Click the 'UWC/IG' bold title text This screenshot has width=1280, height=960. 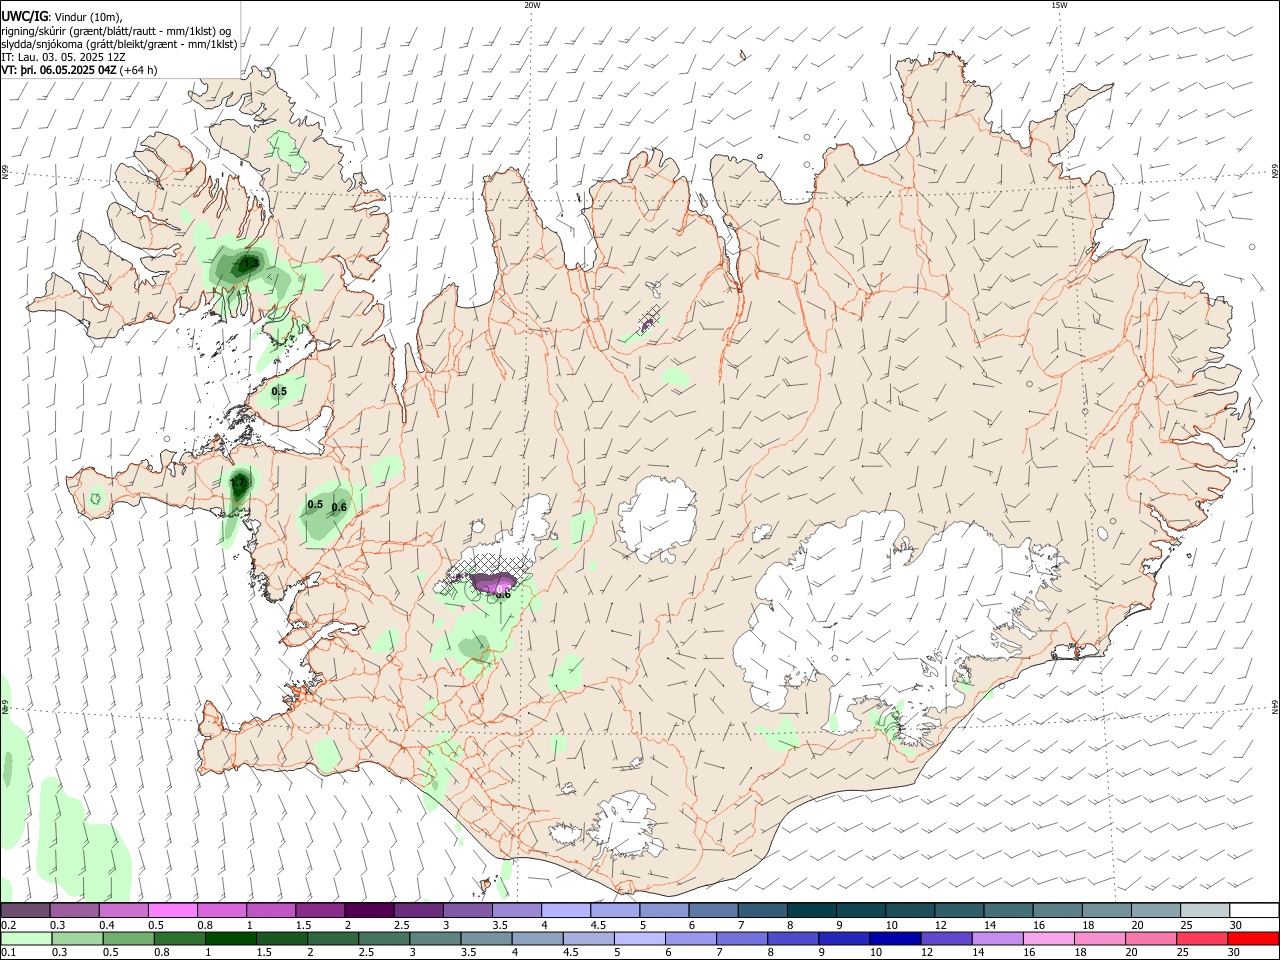tap(24, 17)
